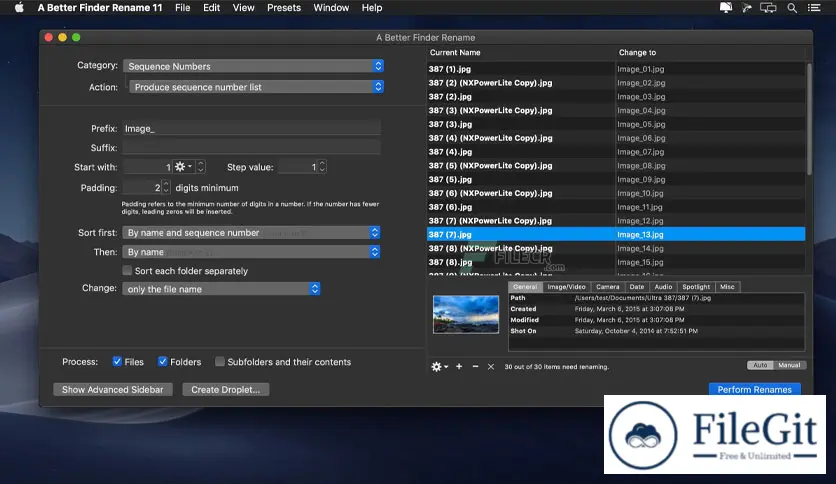The height and width of the screenshot is (484, 836).
Task: Remove selected item with minus button
Action: (475, 367)
